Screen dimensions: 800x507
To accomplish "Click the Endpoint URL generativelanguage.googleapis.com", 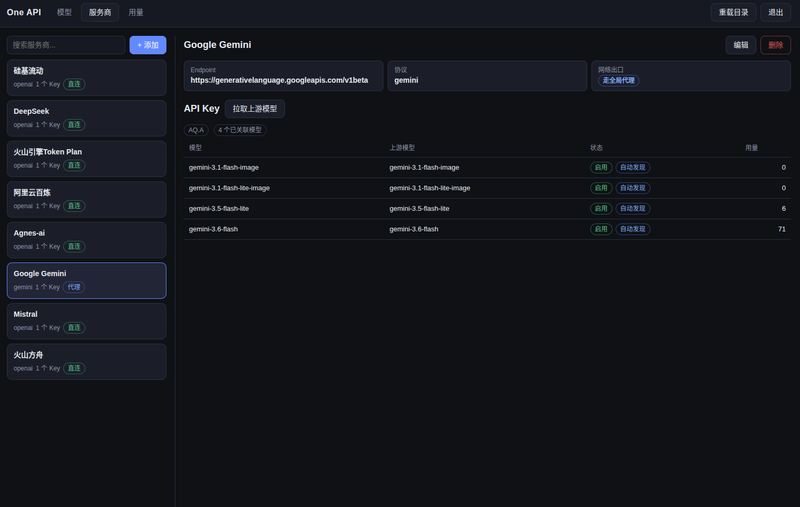I will click(279, 80).
